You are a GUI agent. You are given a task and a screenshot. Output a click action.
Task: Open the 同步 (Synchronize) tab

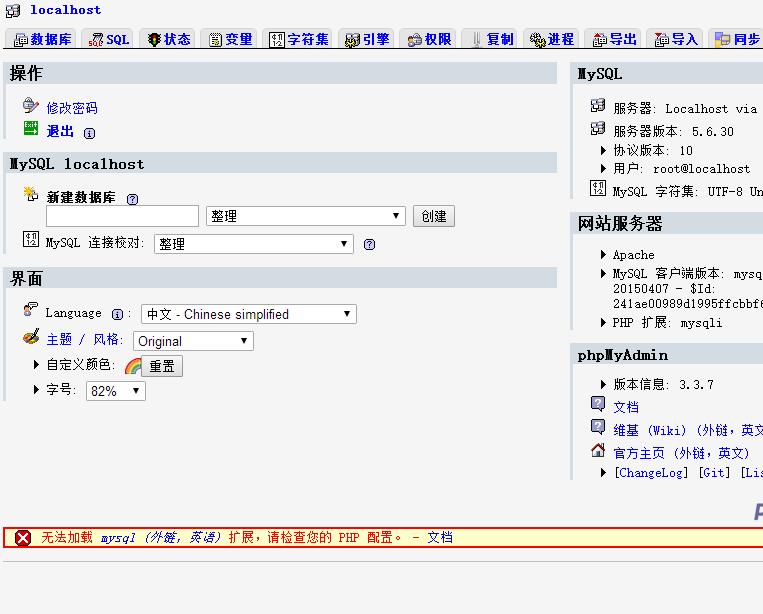point(737,39)
